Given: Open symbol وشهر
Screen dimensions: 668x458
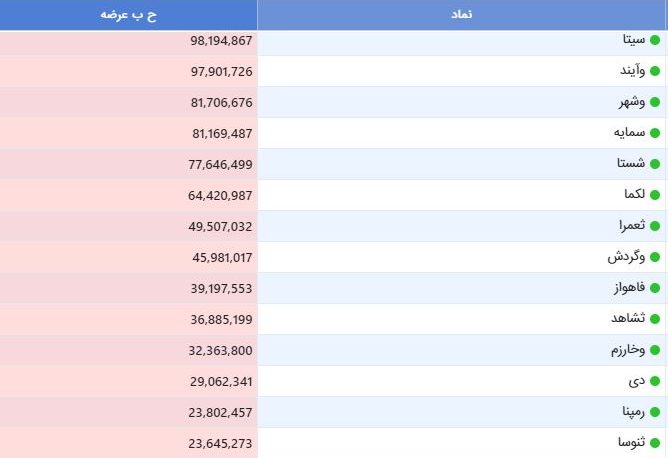Looking at the screenshot, I should [632, 102].
